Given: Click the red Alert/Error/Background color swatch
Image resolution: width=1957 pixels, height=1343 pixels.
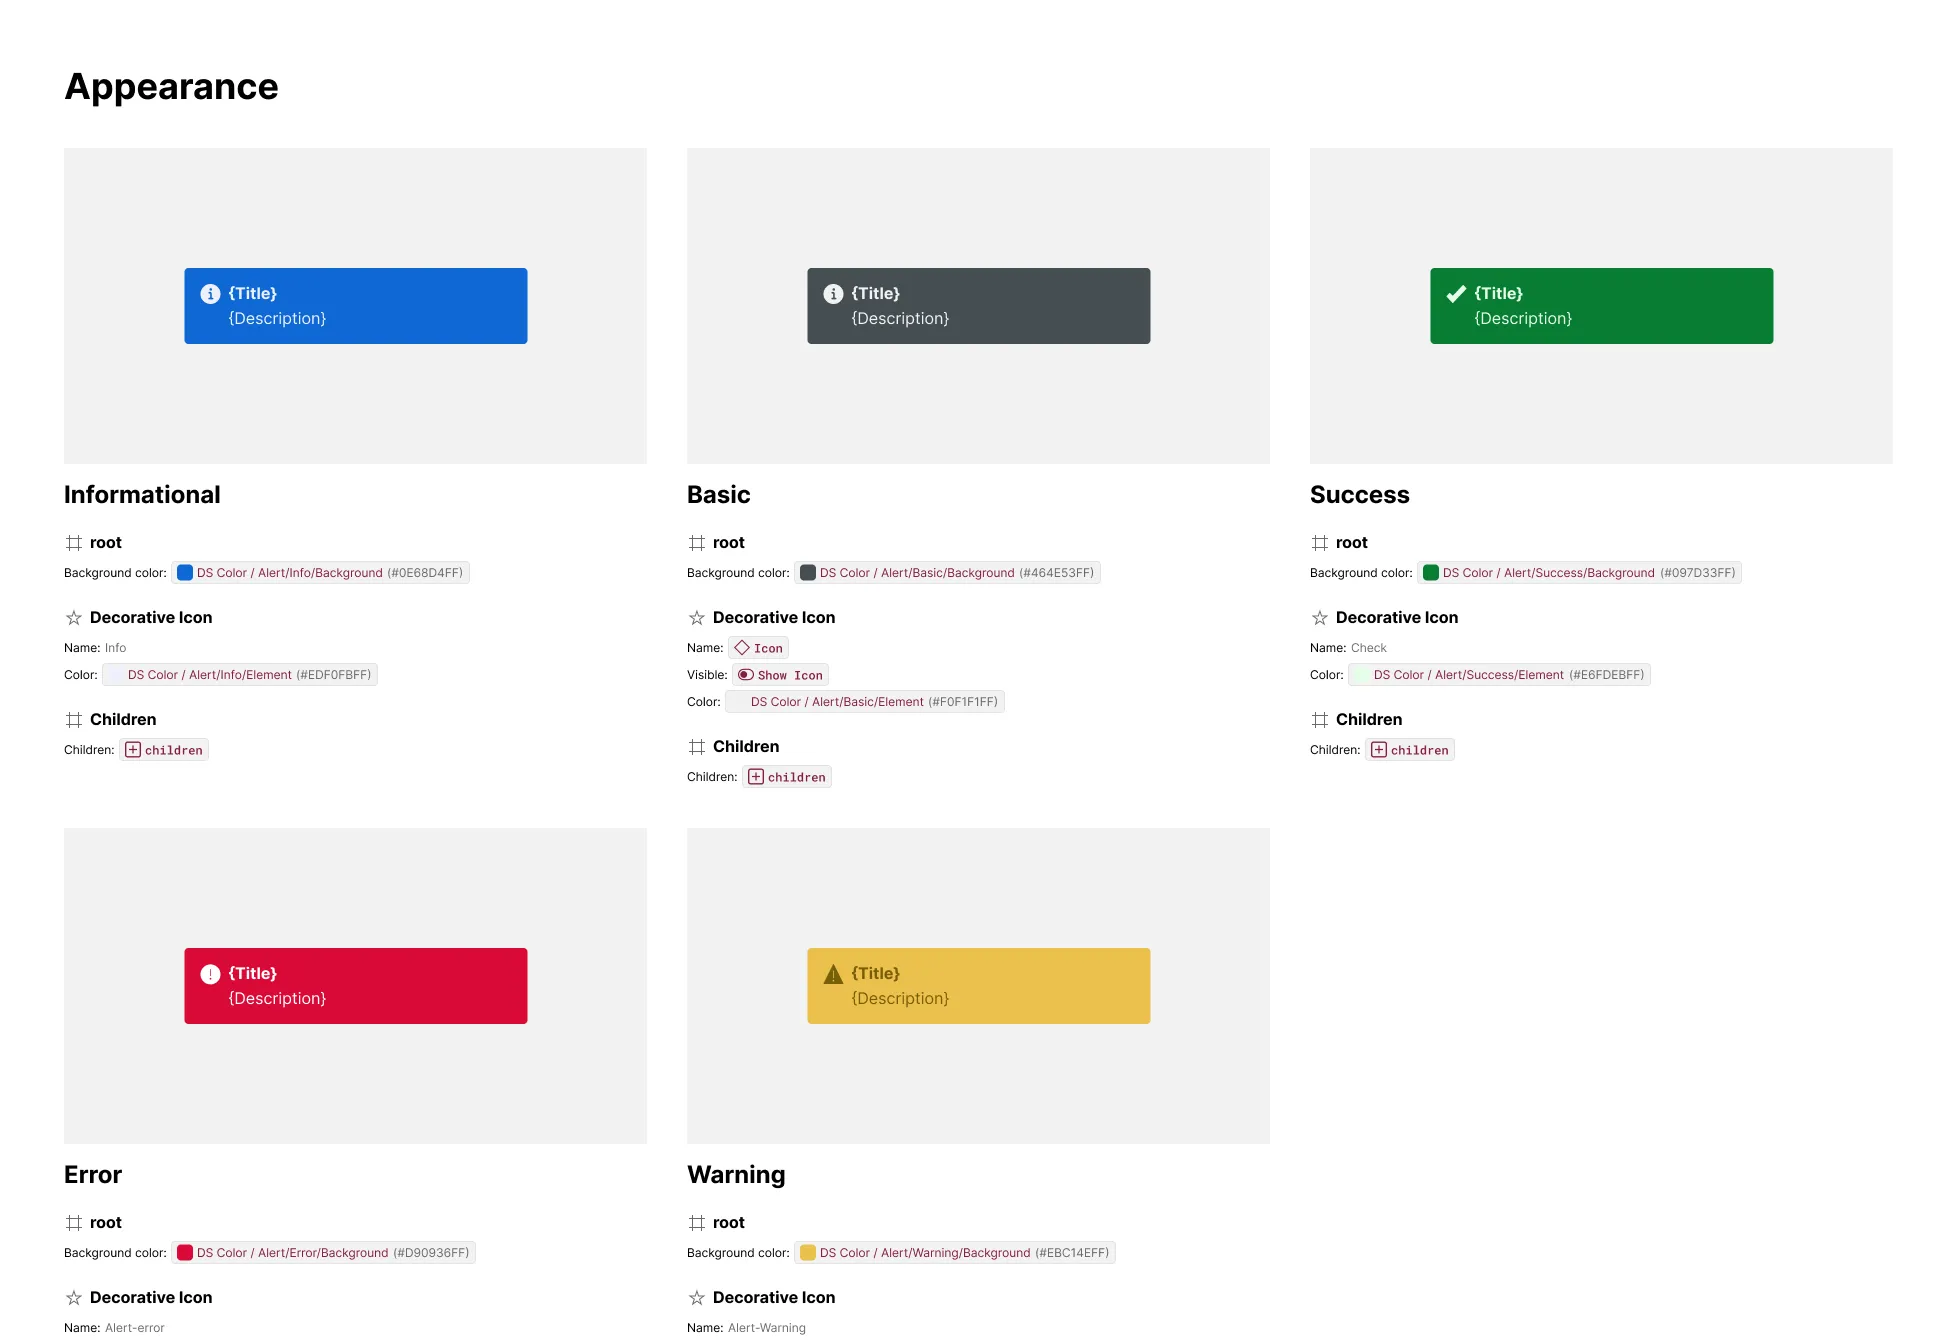Looking at the screenshot, I should [x=185, y=1253].
